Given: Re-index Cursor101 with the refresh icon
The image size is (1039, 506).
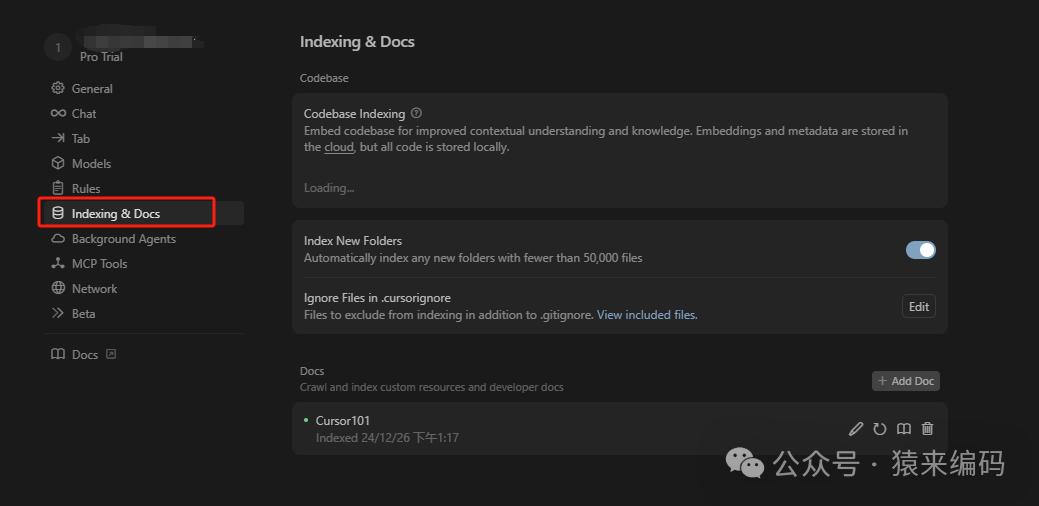Looking at the screenshot, I should point(880,429).
